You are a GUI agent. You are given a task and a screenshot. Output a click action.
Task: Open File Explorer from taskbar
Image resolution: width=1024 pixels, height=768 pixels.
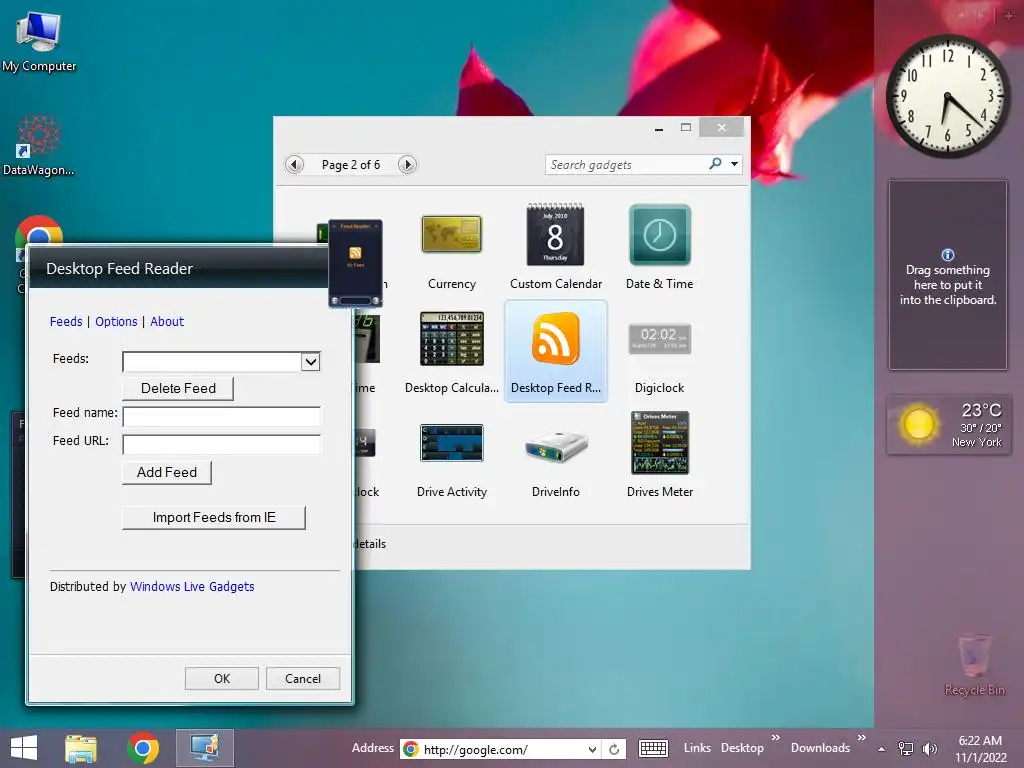pos(81,748)
